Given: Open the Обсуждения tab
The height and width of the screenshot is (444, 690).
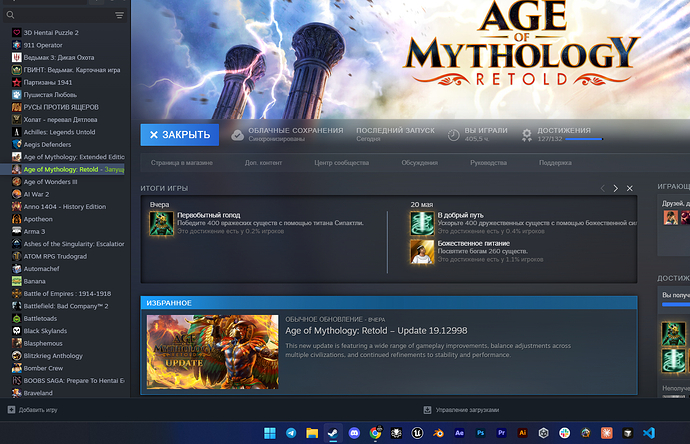Looking at the screenshot, I should [419, 163].
